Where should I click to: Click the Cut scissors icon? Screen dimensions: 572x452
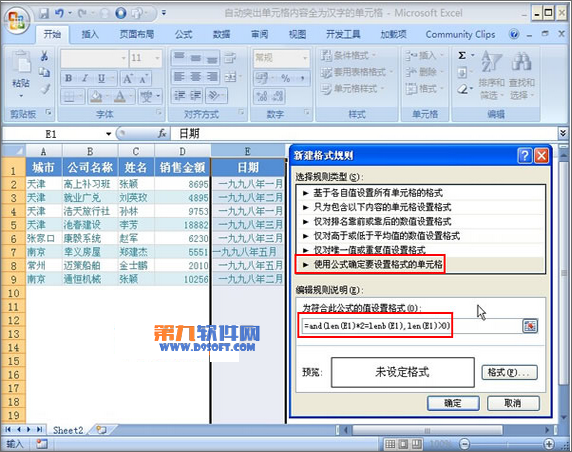click(x=44, y=56)
